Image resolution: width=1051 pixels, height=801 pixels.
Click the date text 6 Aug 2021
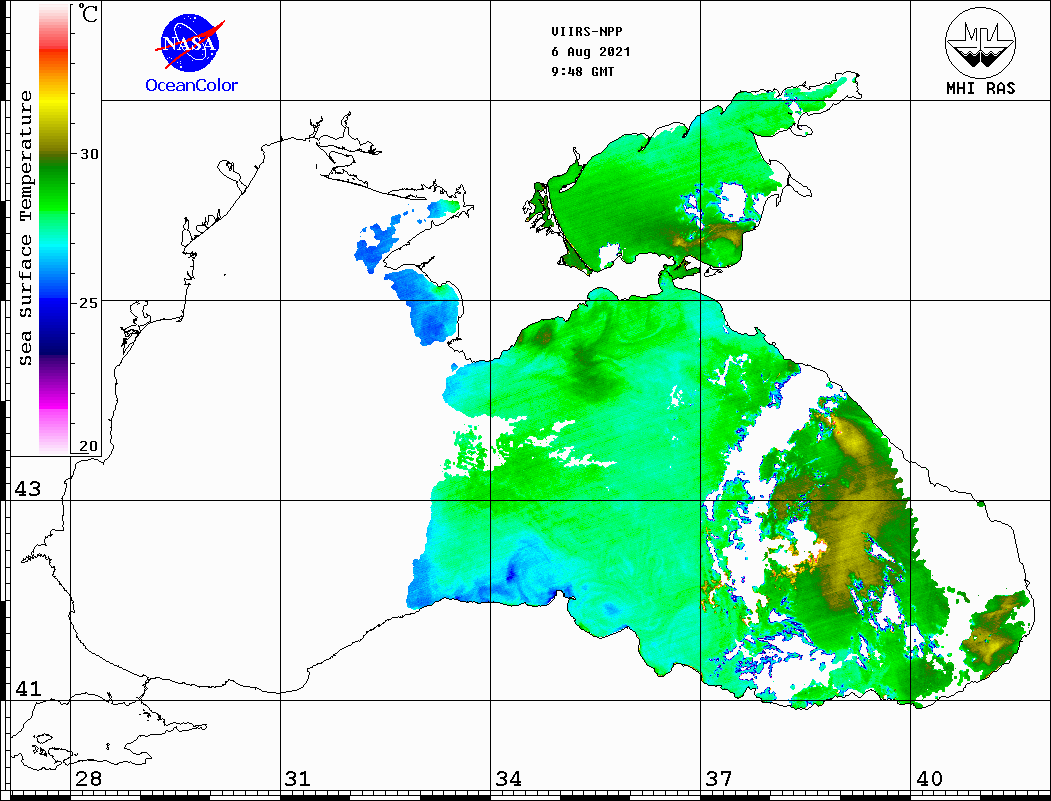(x=591, y=52)
